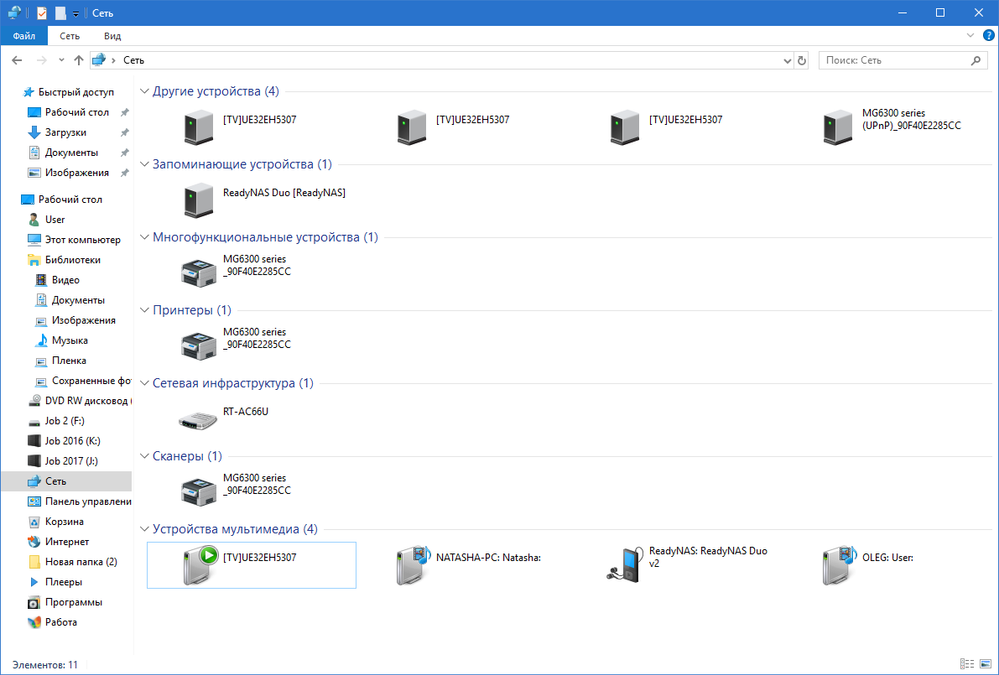Select the OLEG: User media device
This screenshot has height=675, width=999.
[x=836, y=565]
